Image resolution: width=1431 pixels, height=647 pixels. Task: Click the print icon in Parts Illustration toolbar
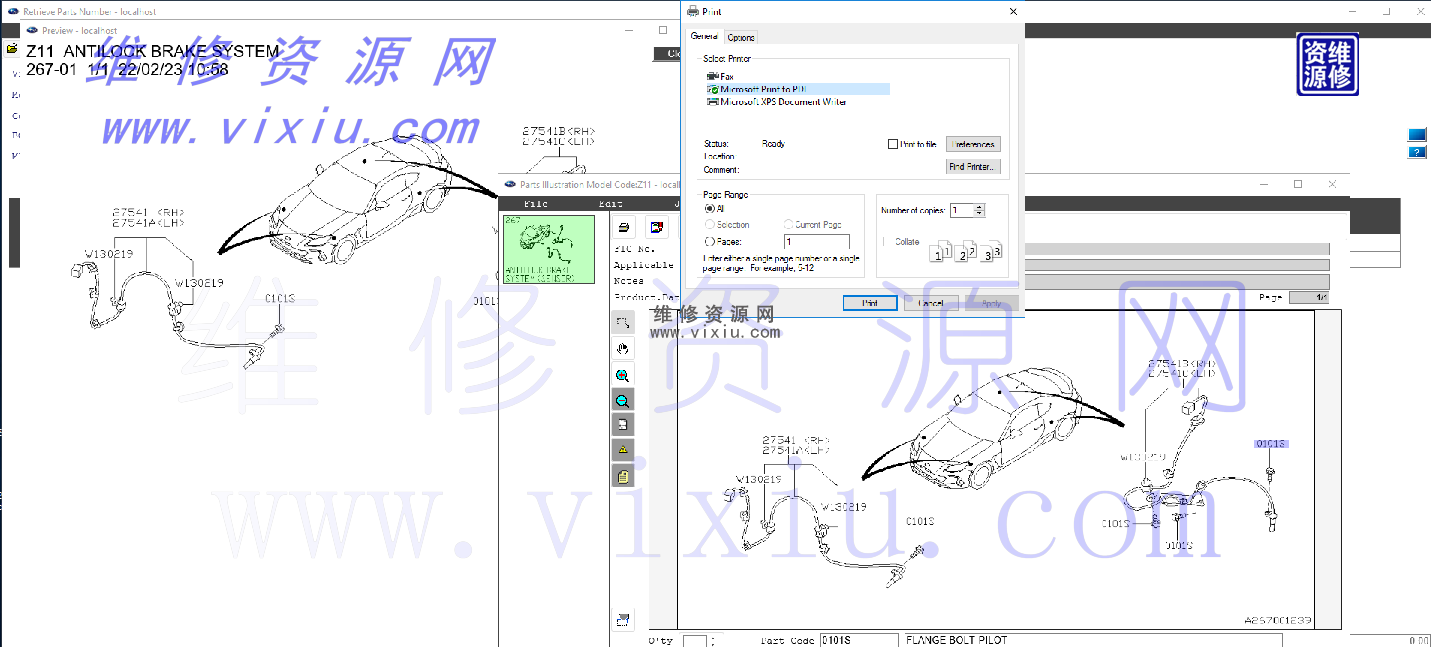pyautogui.click(x=624, y=227)
